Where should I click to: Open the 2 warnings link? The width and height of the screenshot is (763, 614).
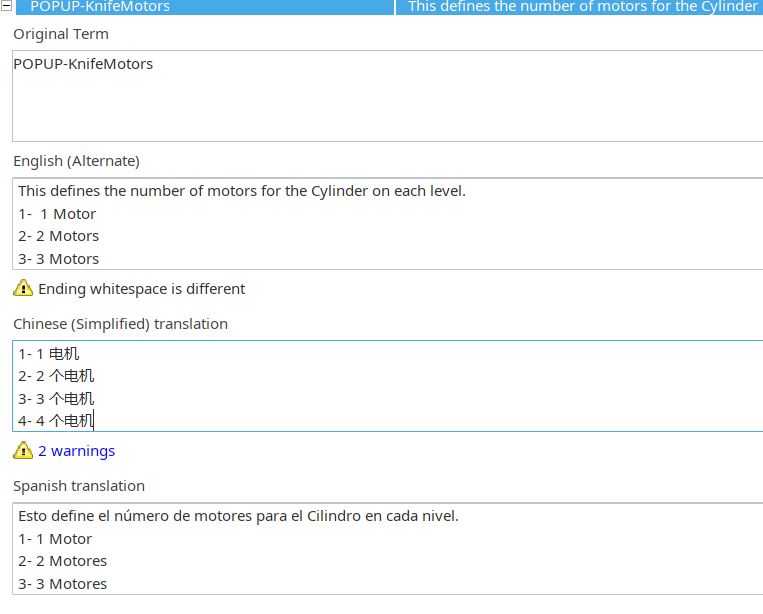coord(76,451)
